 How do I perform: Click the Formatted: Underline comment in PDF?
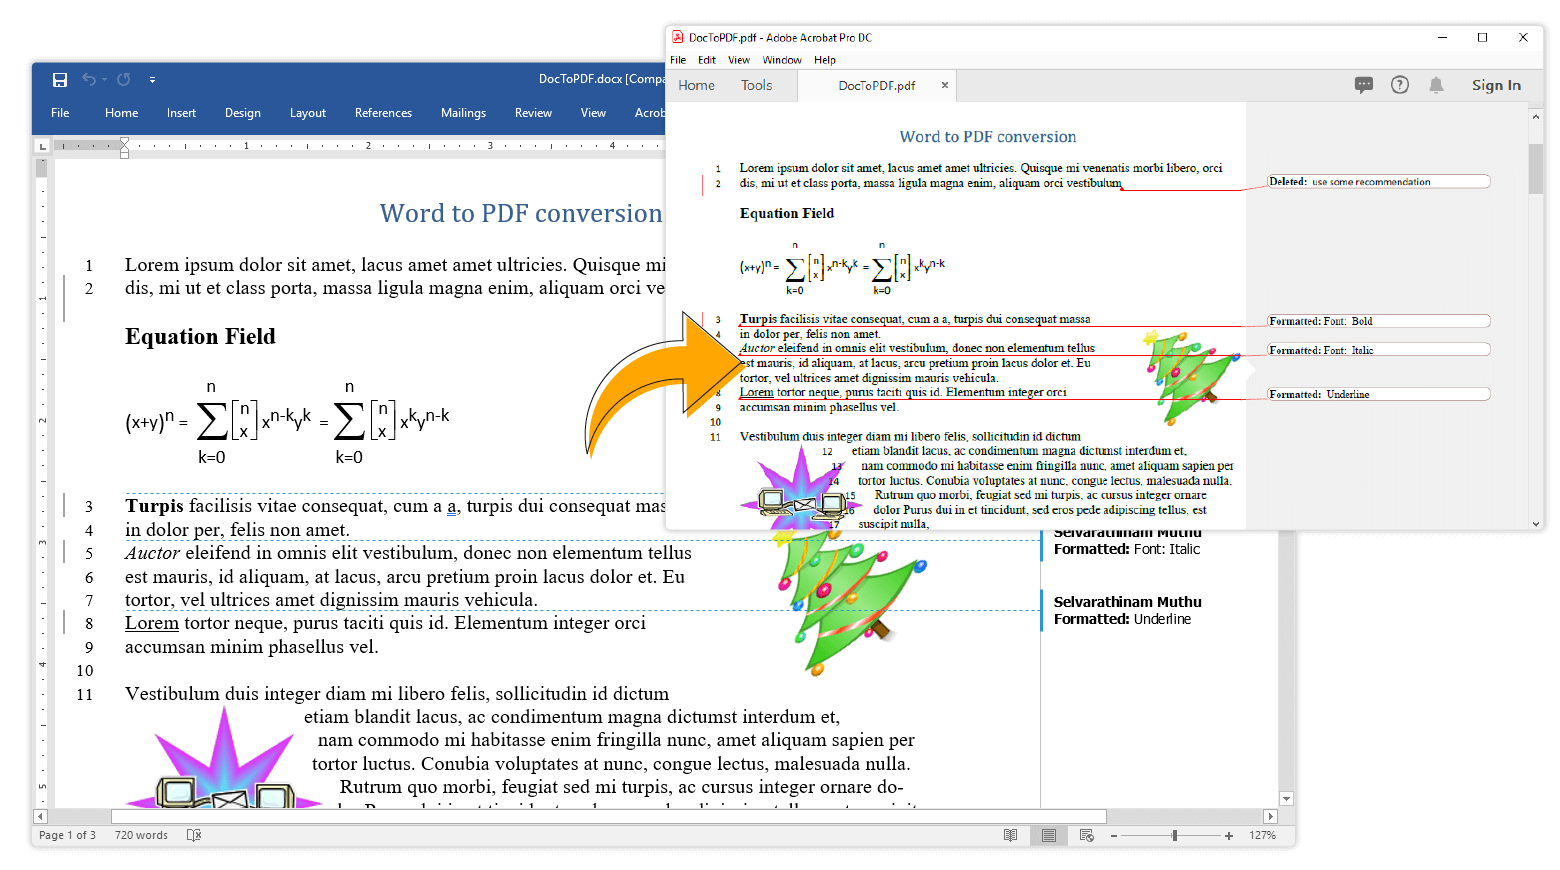coord(1379,394)
